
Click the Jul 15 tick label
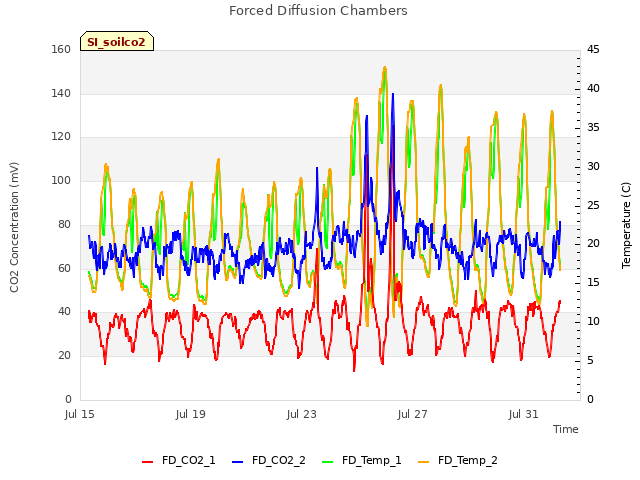point(80,414)
